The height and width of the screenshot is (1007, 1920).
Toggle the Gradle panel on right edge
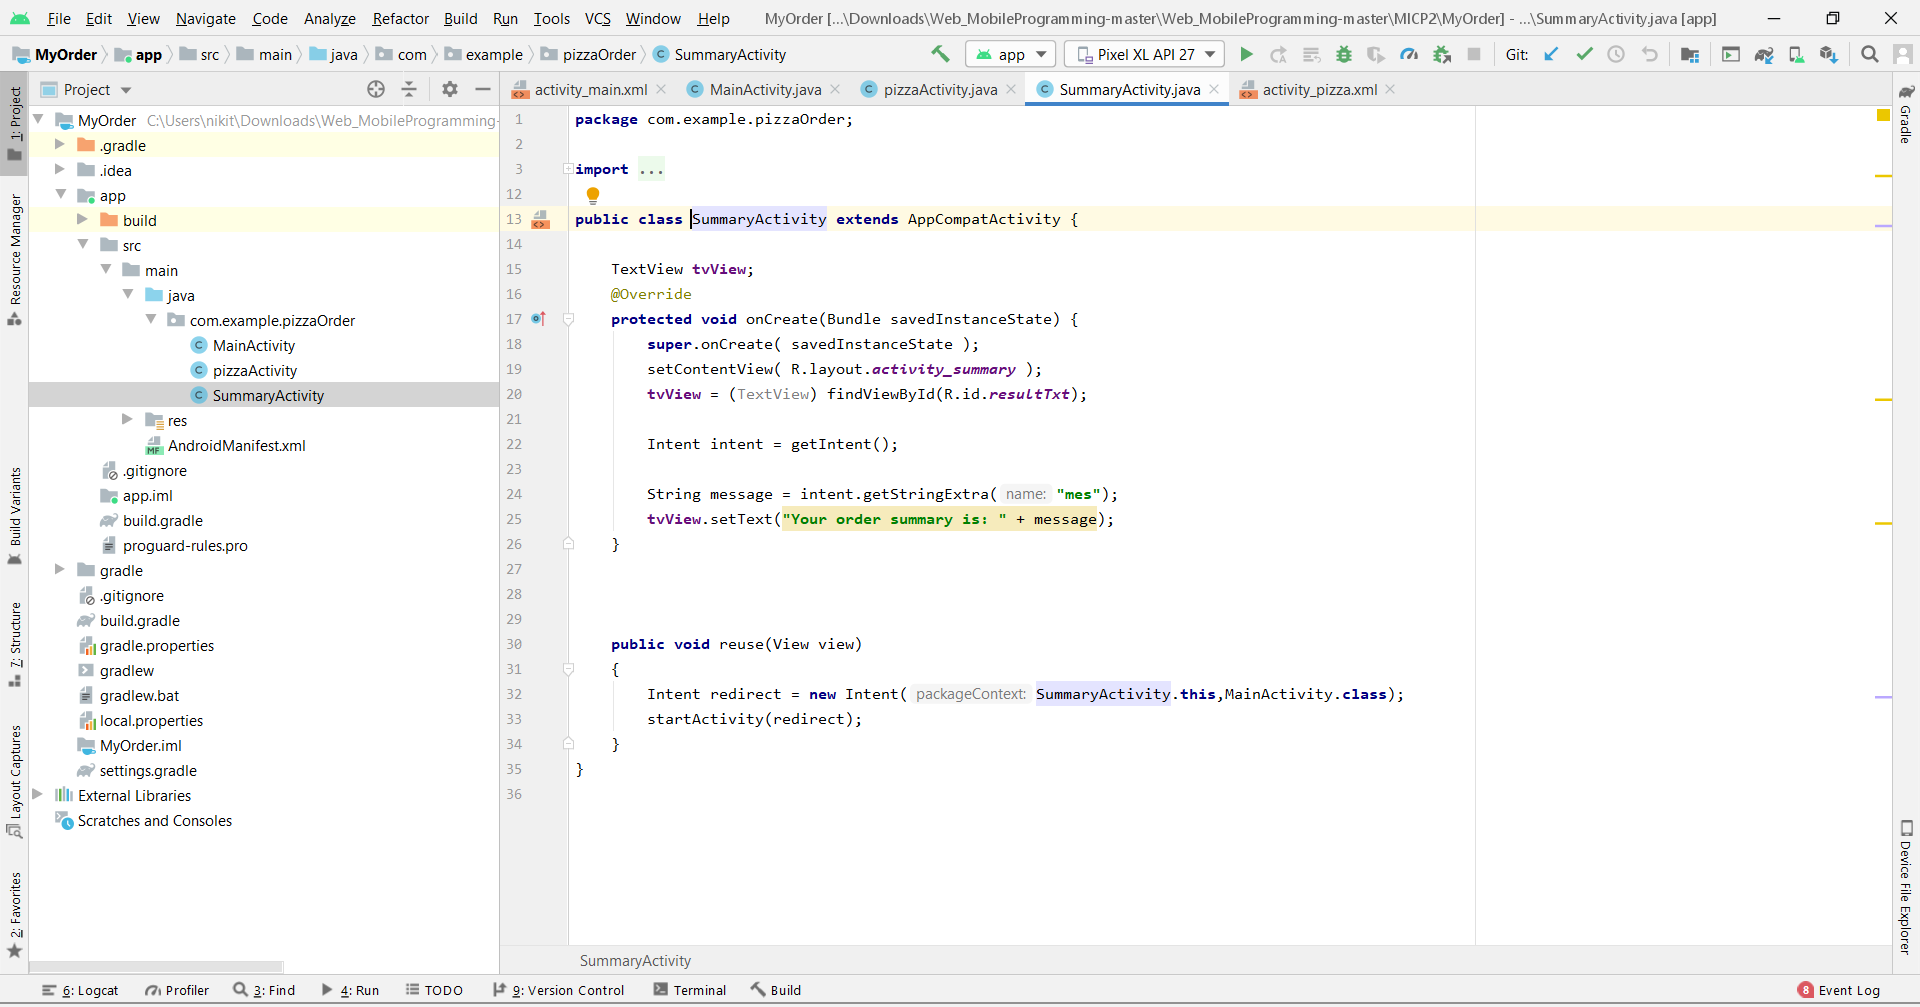tap(1906, 114)
